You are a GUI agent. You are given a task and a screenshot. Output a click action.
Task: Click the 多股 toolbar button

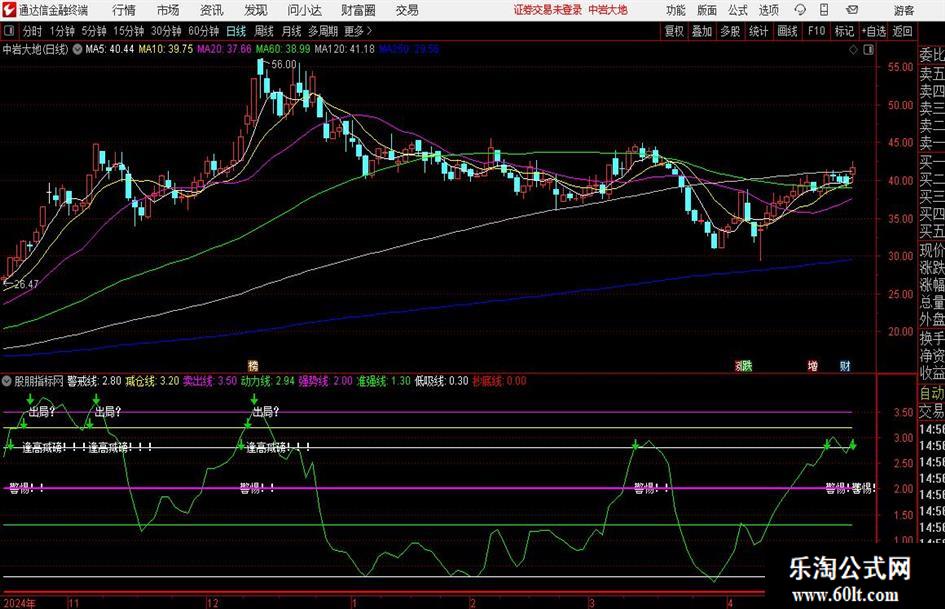[x=730, y=31]
